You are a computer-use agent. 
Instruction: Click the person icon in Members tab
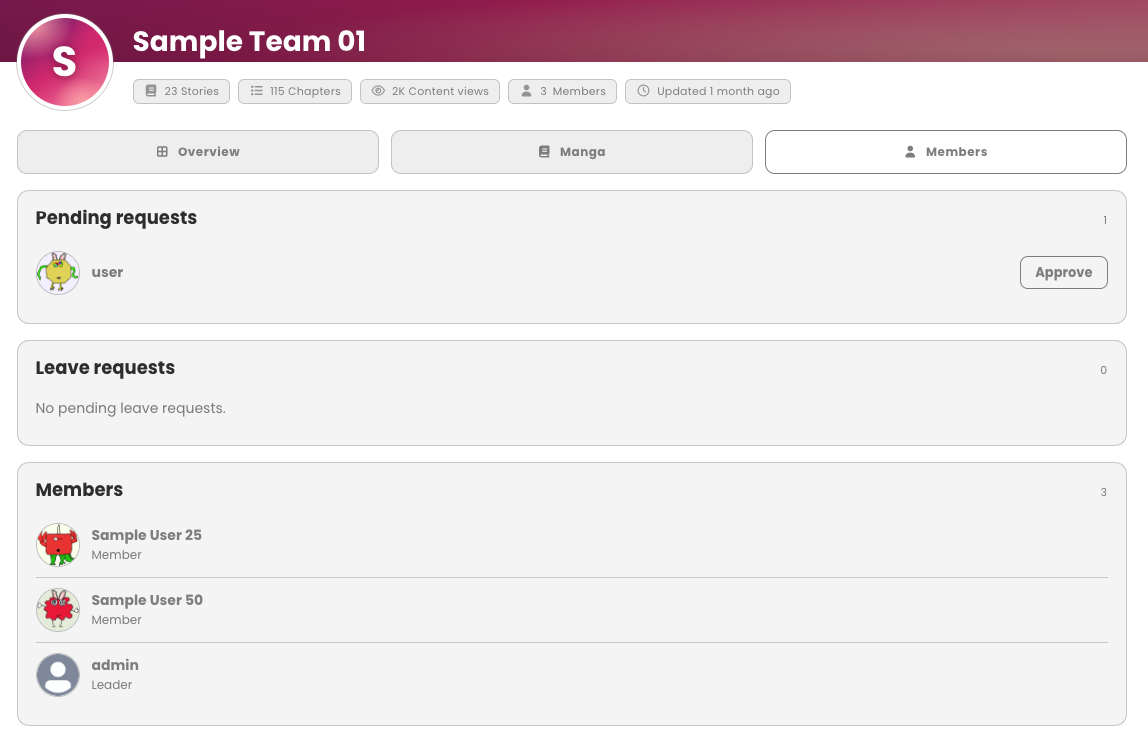(x=910, y=152)
